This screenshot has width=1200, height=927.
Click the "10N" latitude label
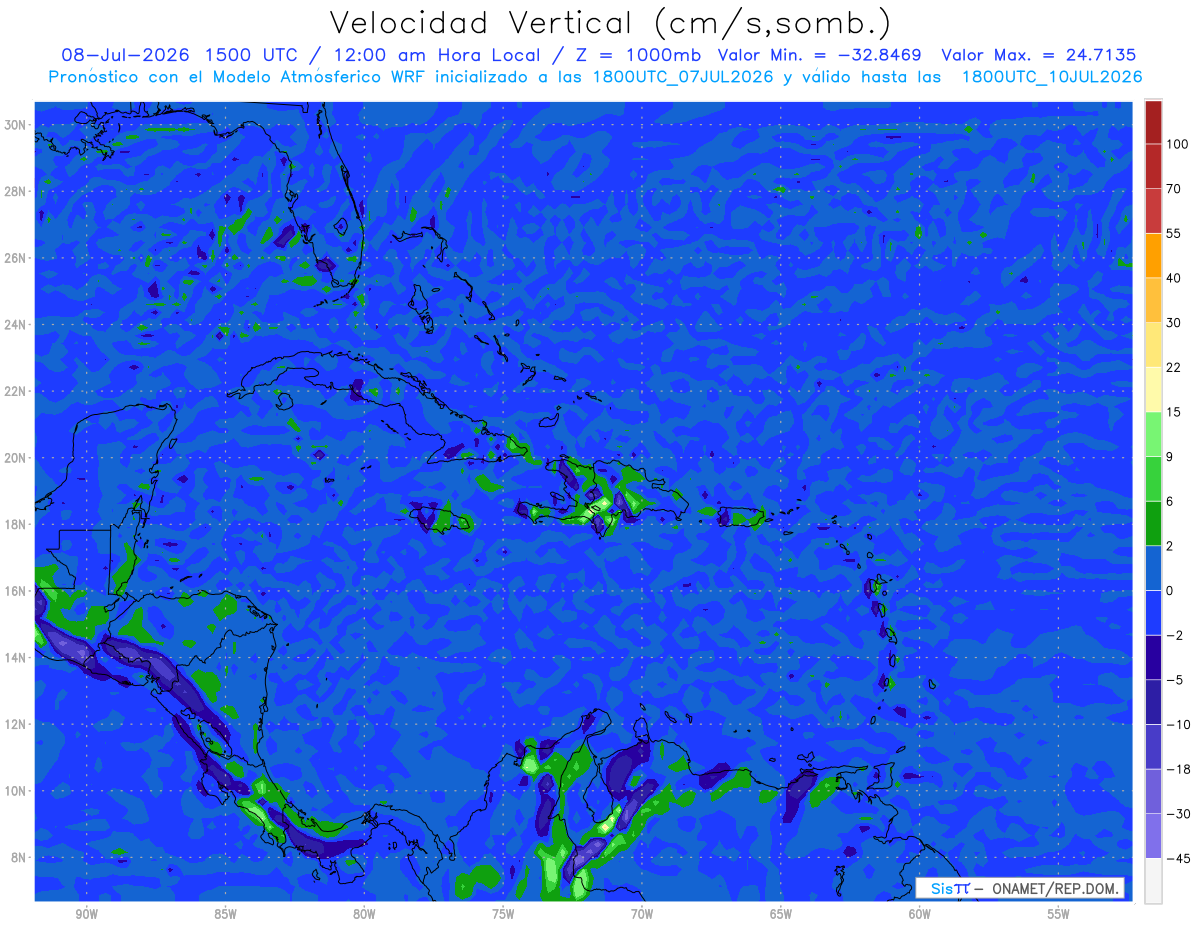16,791
